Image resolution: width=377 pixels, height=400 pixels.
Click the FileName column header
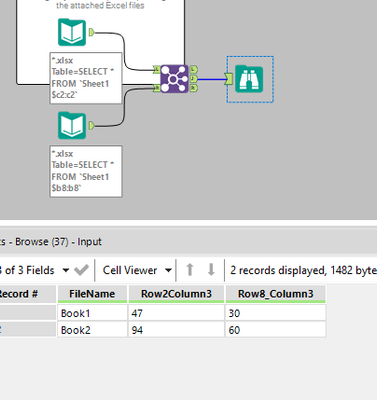tap(92, 294)
